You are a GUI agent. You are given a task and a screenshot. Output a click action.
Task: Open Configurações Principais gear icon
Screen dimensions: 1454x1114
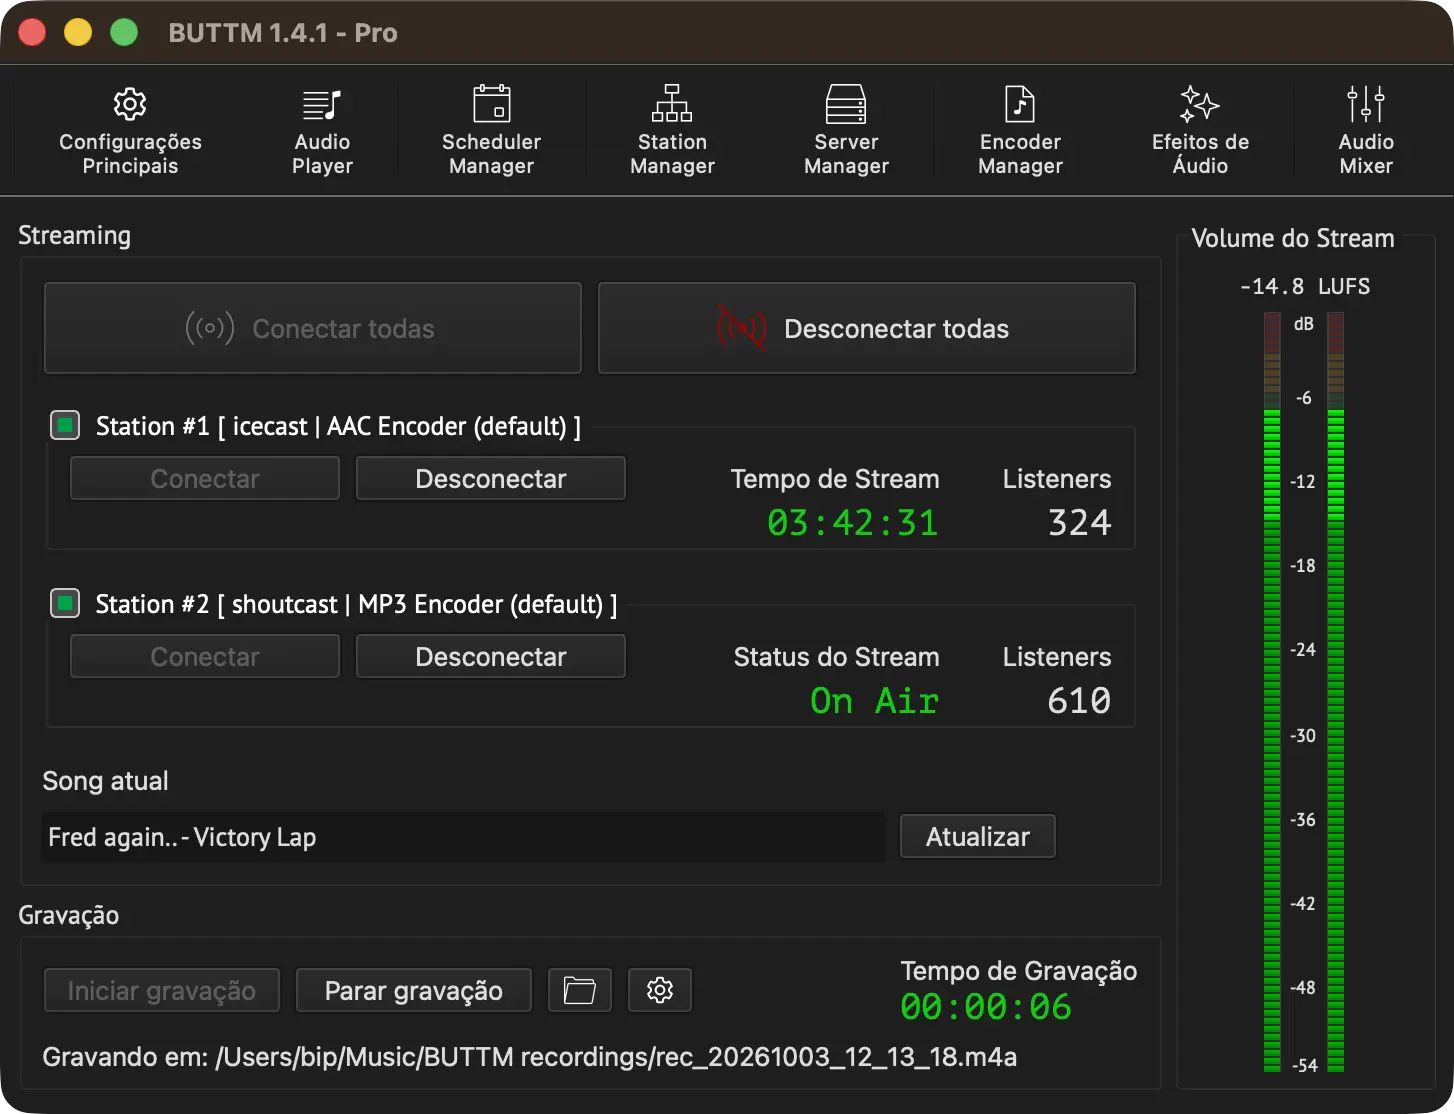[130, 104]
